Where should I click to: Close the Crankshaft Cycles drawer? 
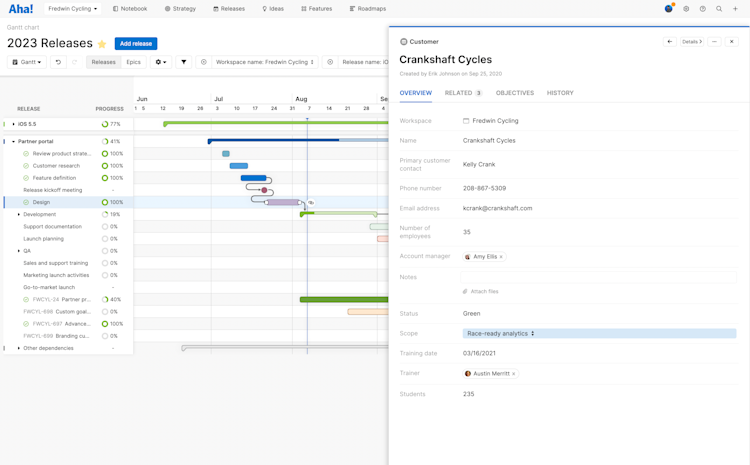(x=731, y=42)
